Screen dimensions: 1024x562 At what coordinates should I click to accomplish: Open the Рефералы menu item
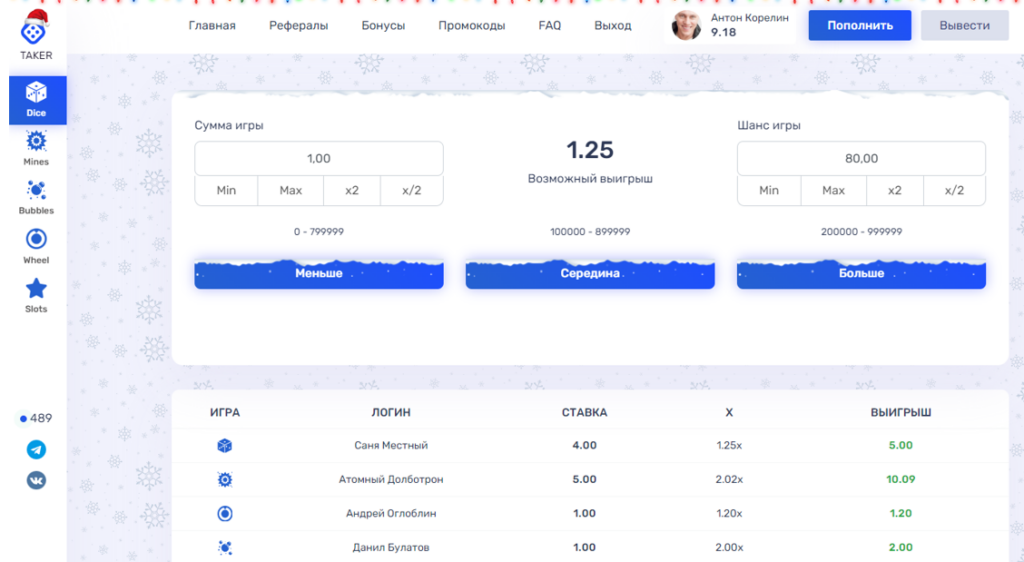[x=298, y=25]
